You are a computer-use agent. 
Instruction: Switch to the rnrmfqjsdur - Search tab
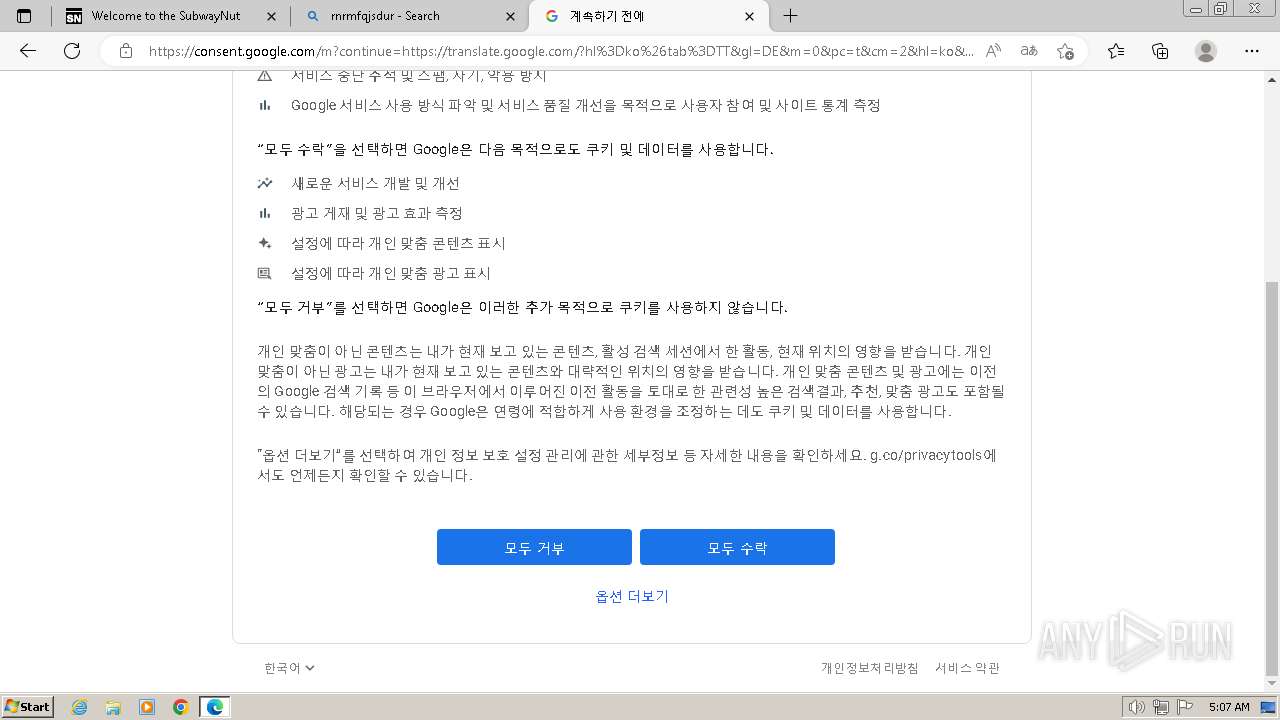coord(410,16)
